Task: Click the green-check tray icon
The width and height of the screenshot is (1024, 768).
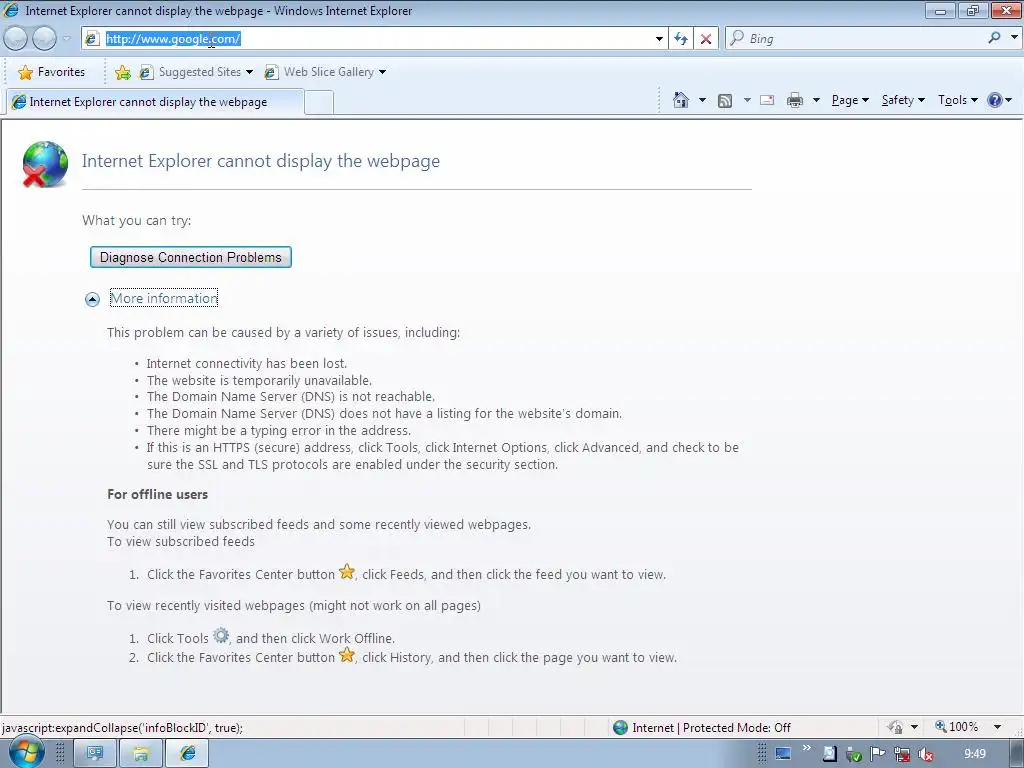Action: click(x=854, y=754)
